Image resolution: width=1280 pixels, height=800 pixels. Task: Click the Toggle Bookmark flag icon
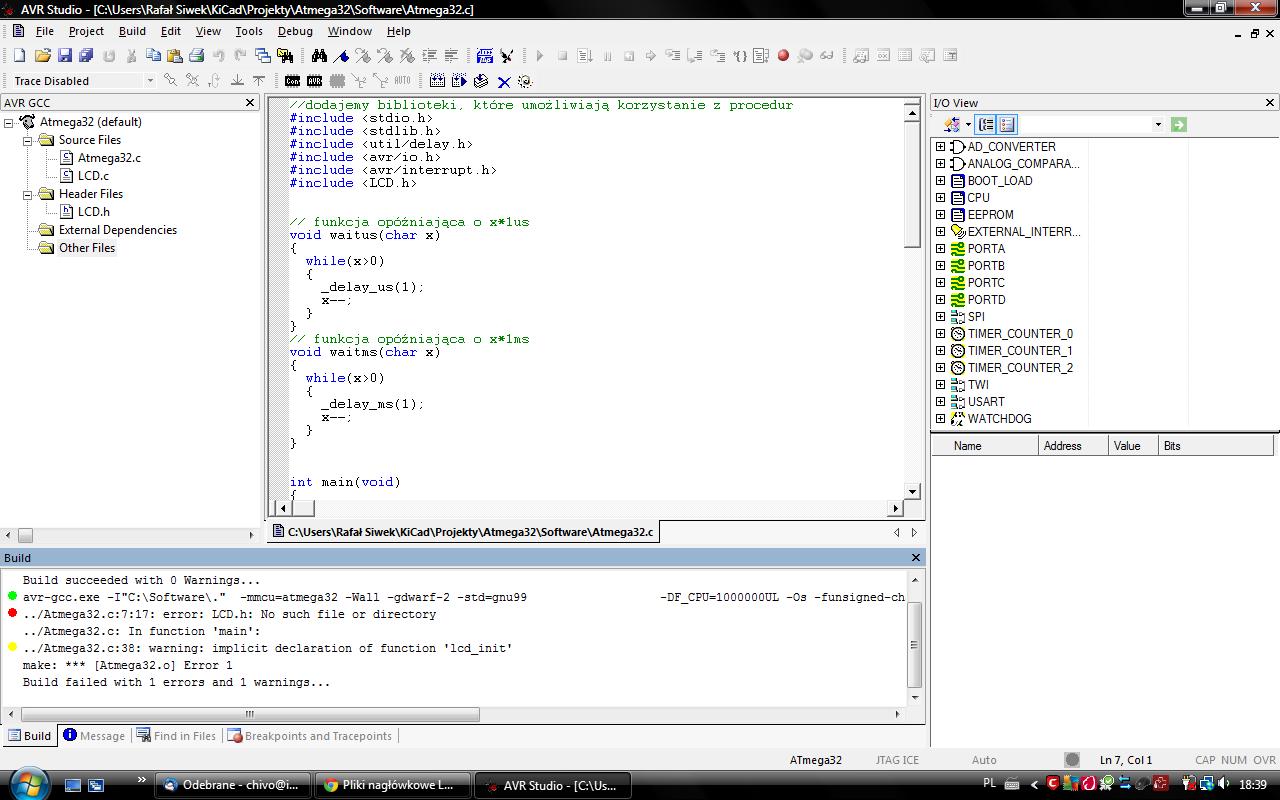coord(341,56)
